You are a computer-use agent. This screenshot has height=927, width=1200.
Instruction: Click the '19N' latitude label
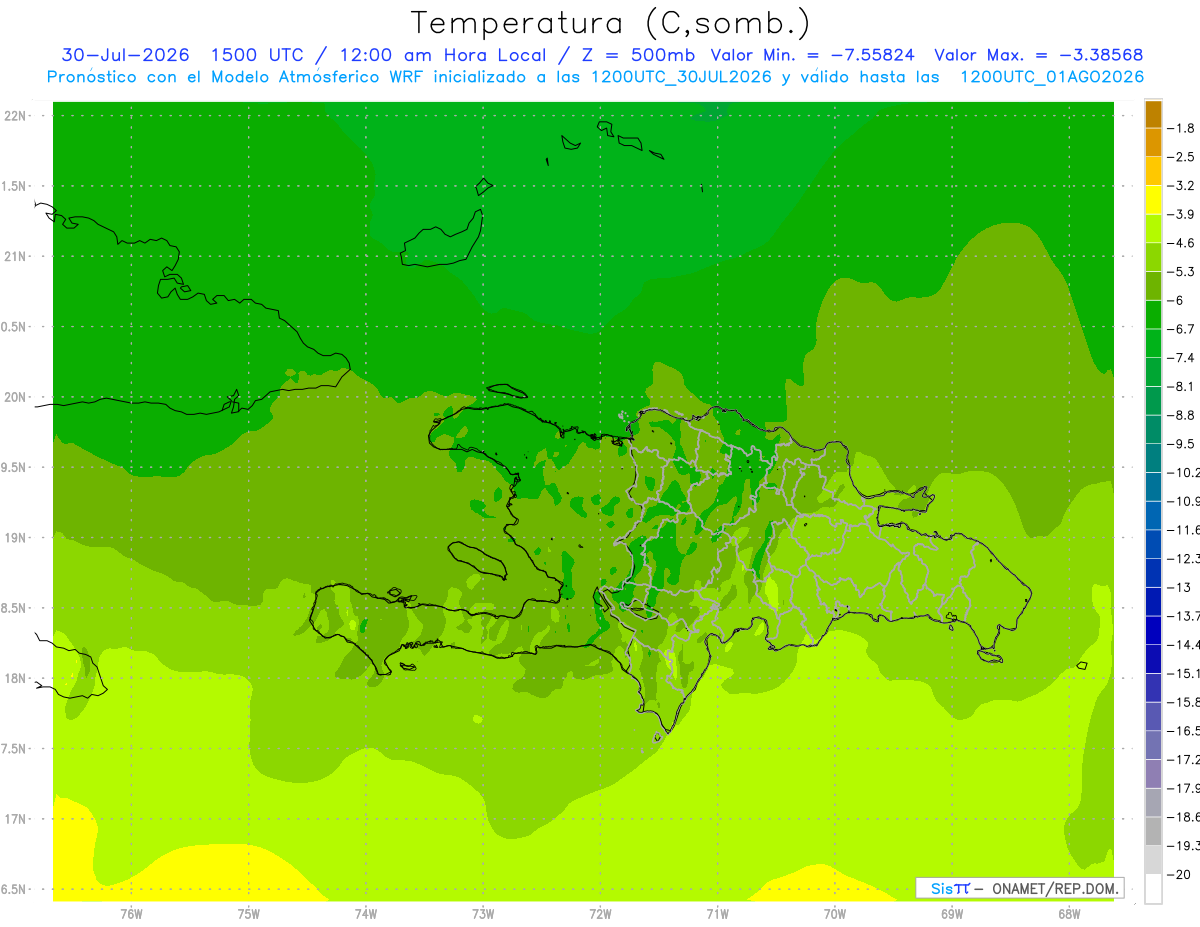(14, 537)
